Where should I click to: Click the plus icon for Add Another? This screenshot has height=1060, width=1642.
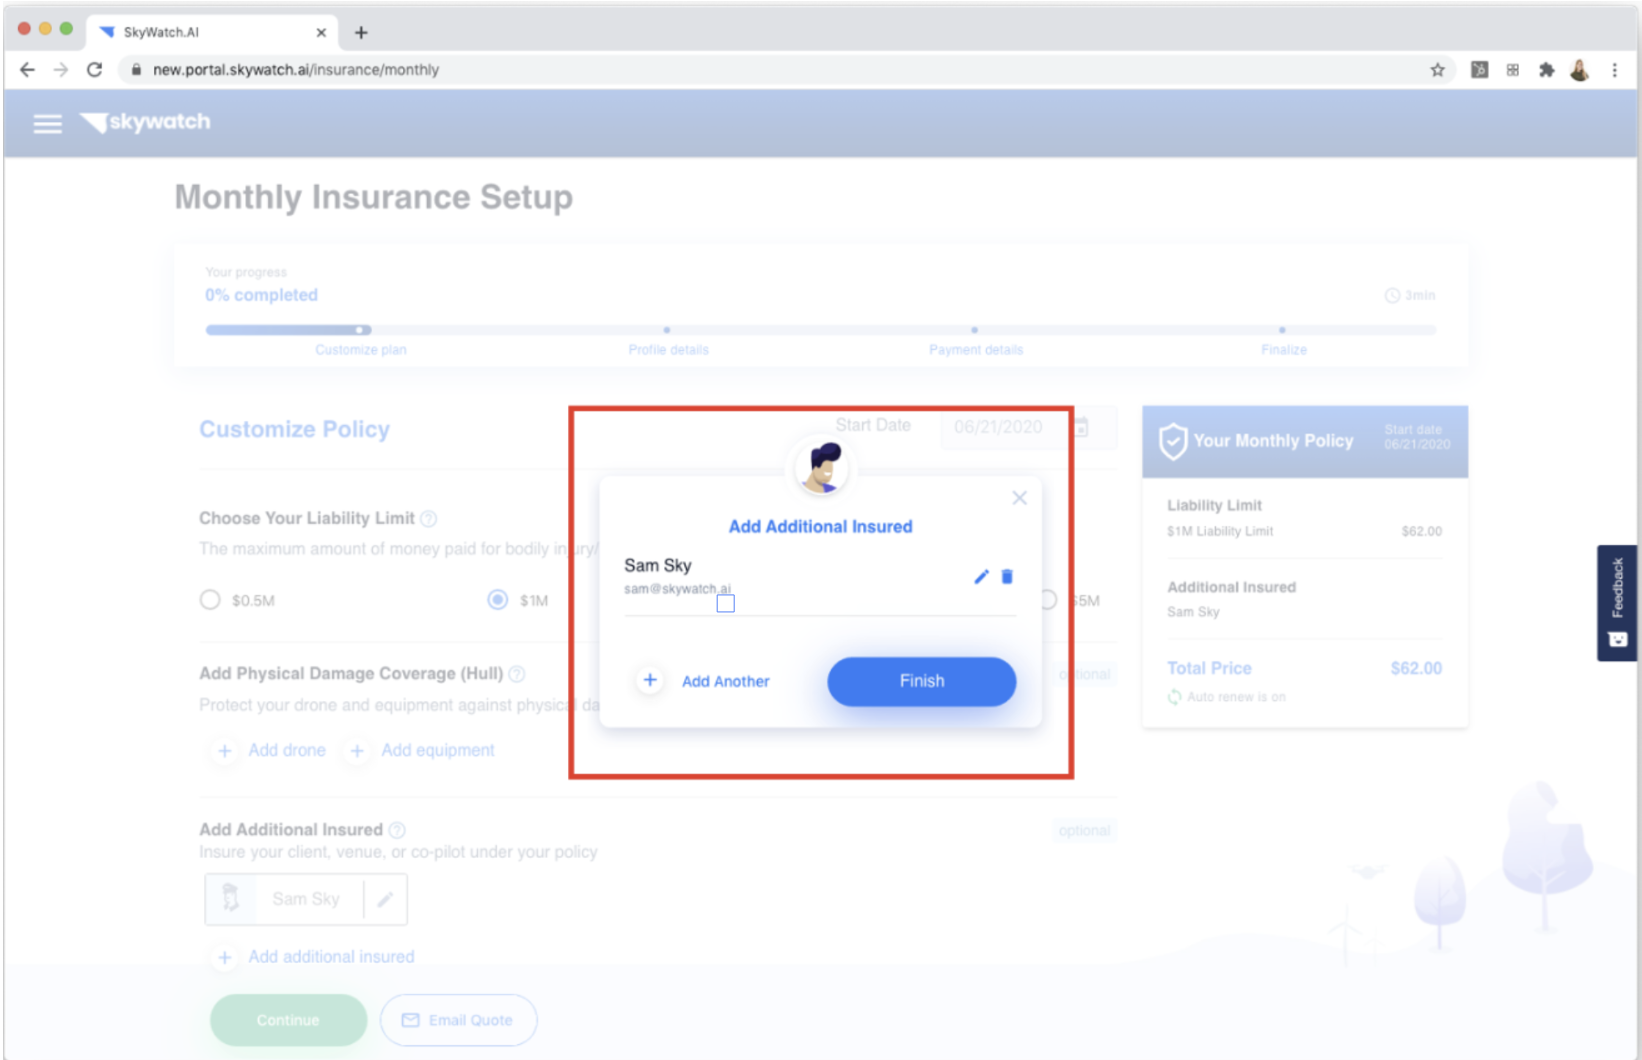tap(650, 681)
